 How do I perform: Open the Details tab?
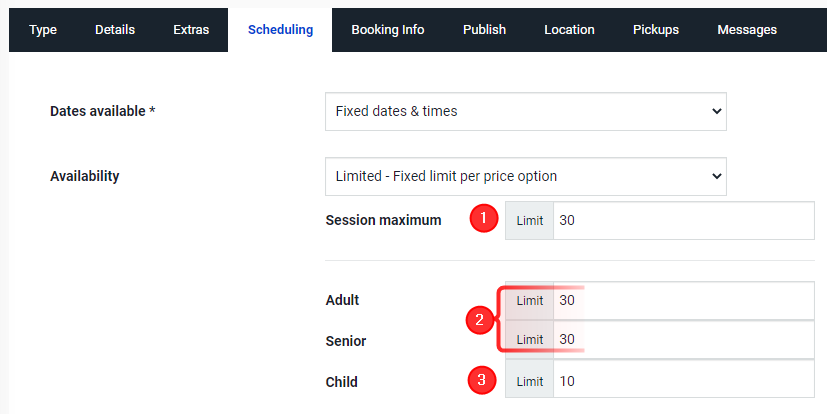tap(115, 30)
